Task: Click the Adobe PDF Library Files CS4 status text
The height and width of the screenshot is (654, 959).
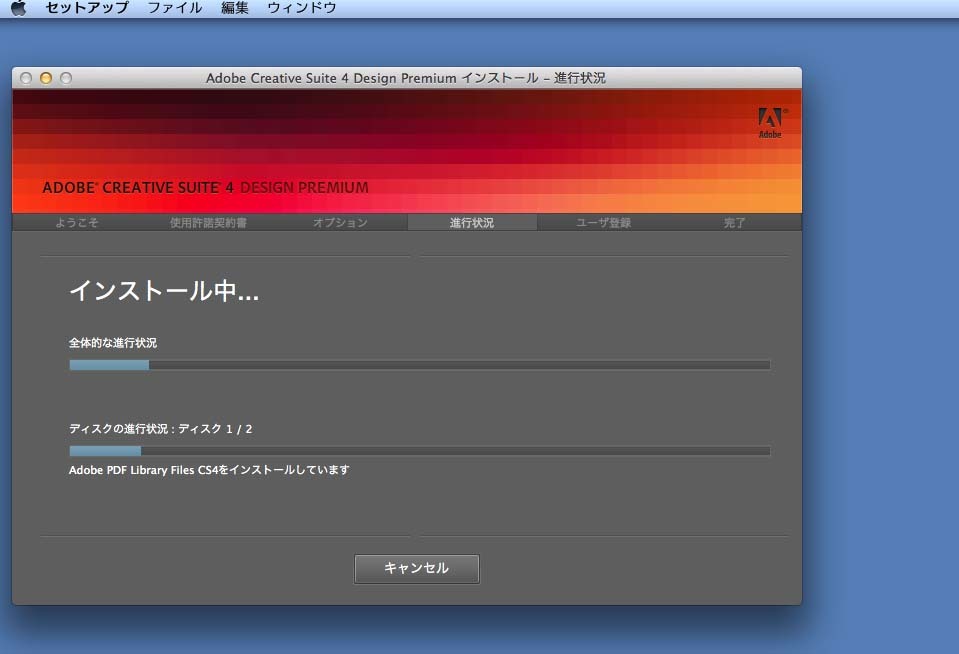Action: coord(209,470)
